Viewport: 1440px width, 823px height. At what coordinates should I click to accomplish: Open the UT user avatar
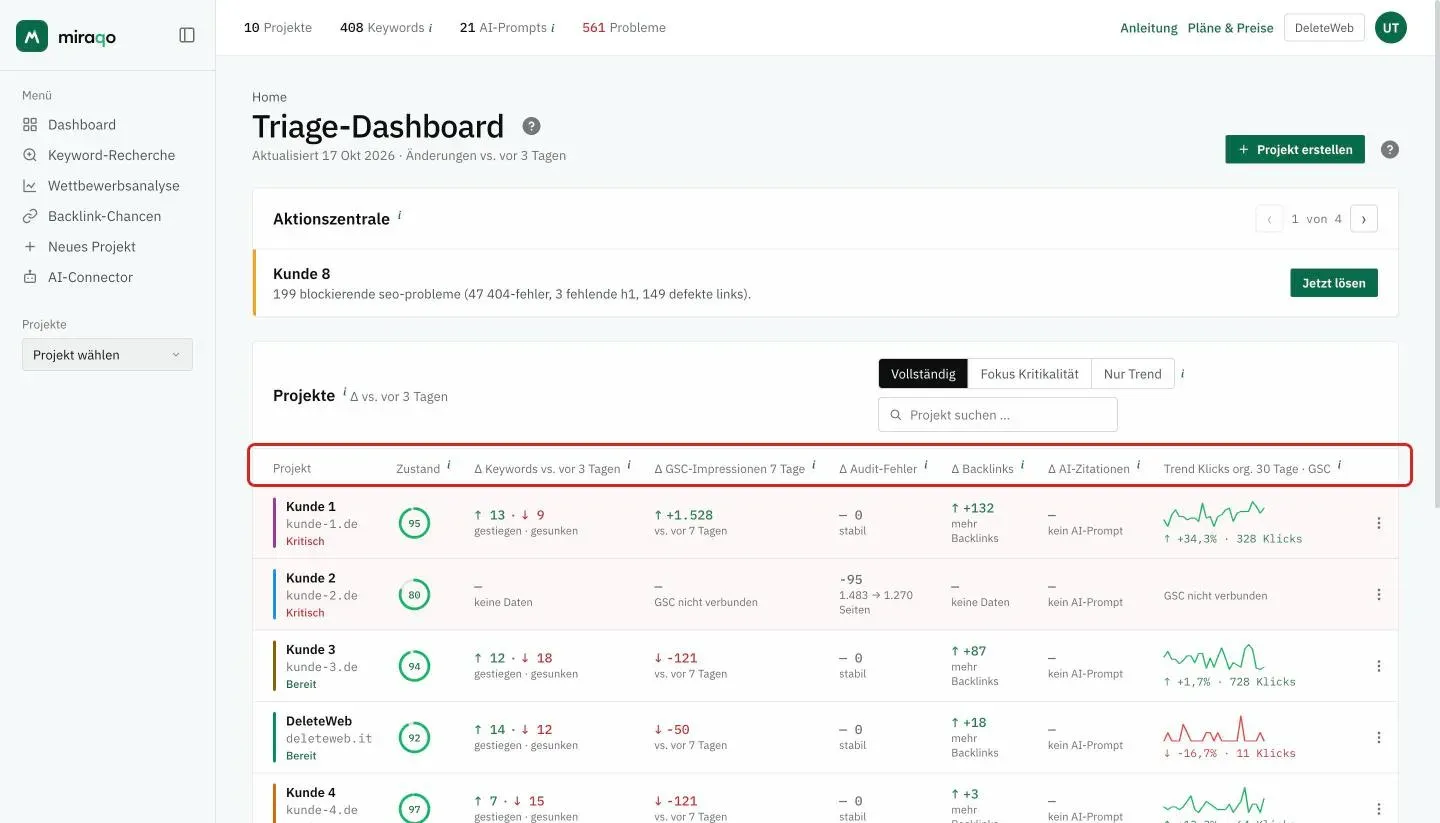point(1391,28)
